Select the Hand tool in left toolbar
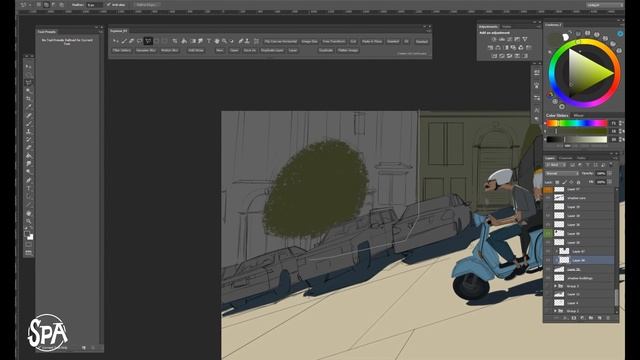The width and height of the screenshot is (640, 360). pyautogui.click(x=29, y=213)
